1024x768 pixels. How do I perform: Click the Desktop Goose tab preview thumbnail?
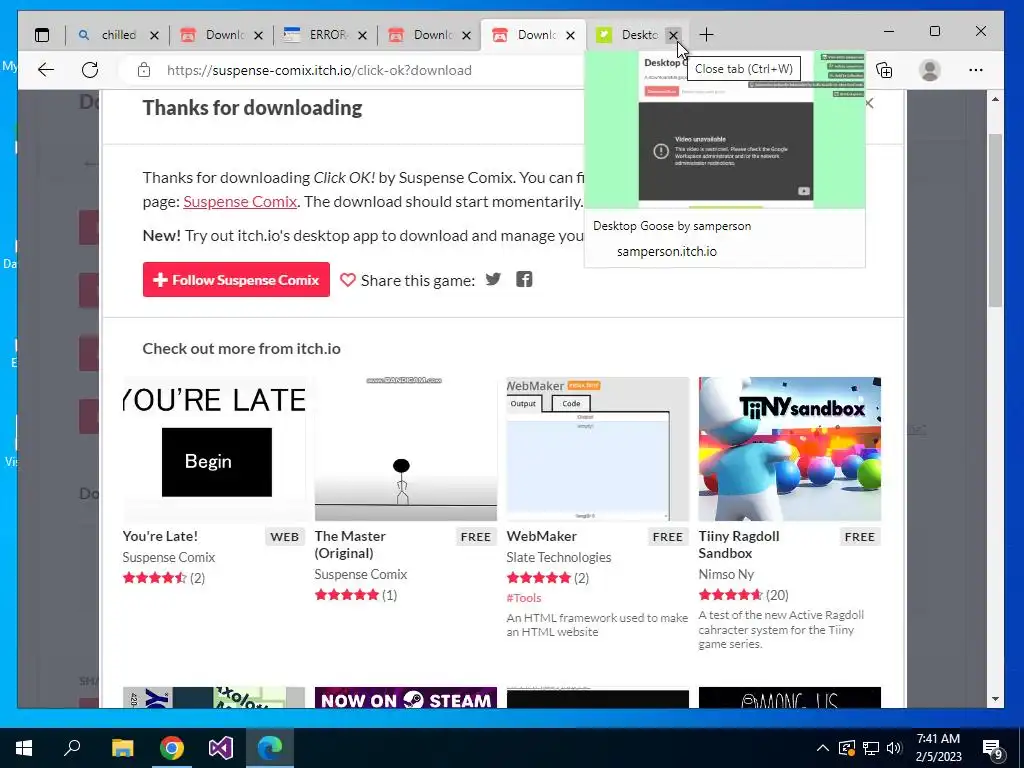click(x=725, y=129)
